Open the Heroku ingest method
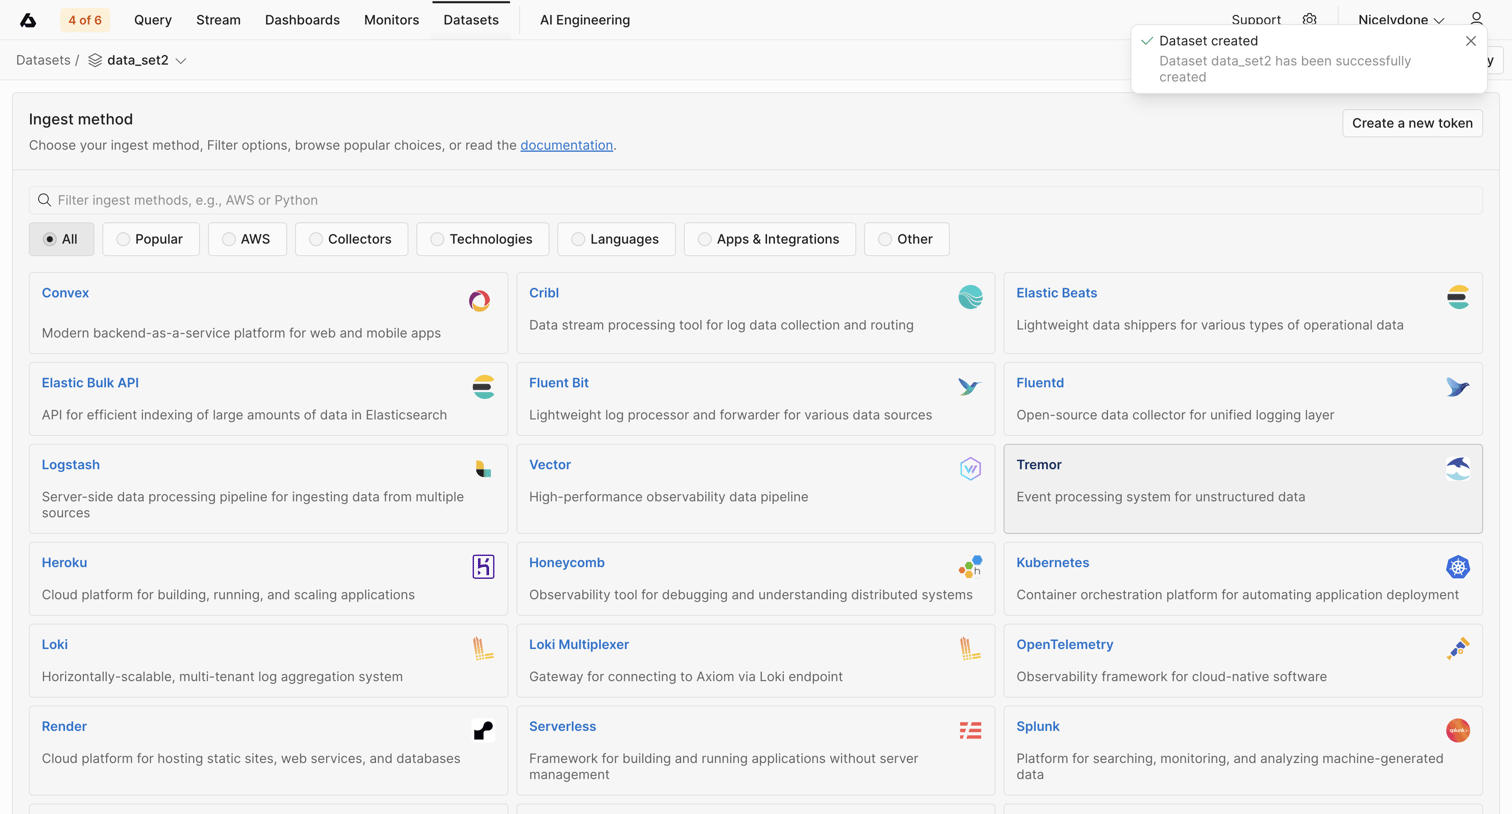Viewport: 1512px width, 814px height. (268, 579)
